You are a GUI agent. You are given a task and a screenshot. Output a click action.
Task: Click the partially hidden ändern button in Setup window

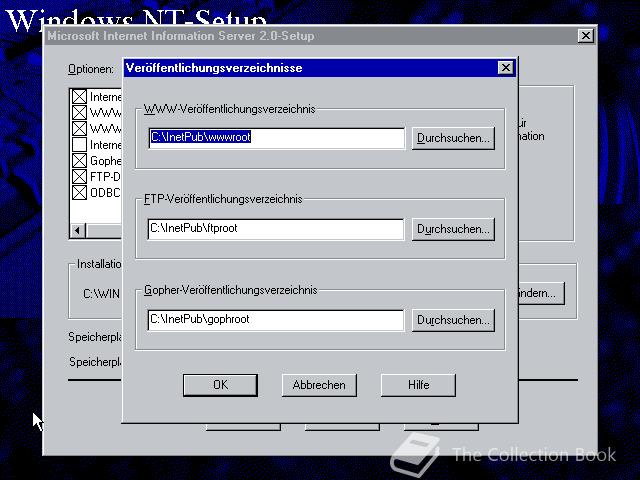(x=542, y=293)
